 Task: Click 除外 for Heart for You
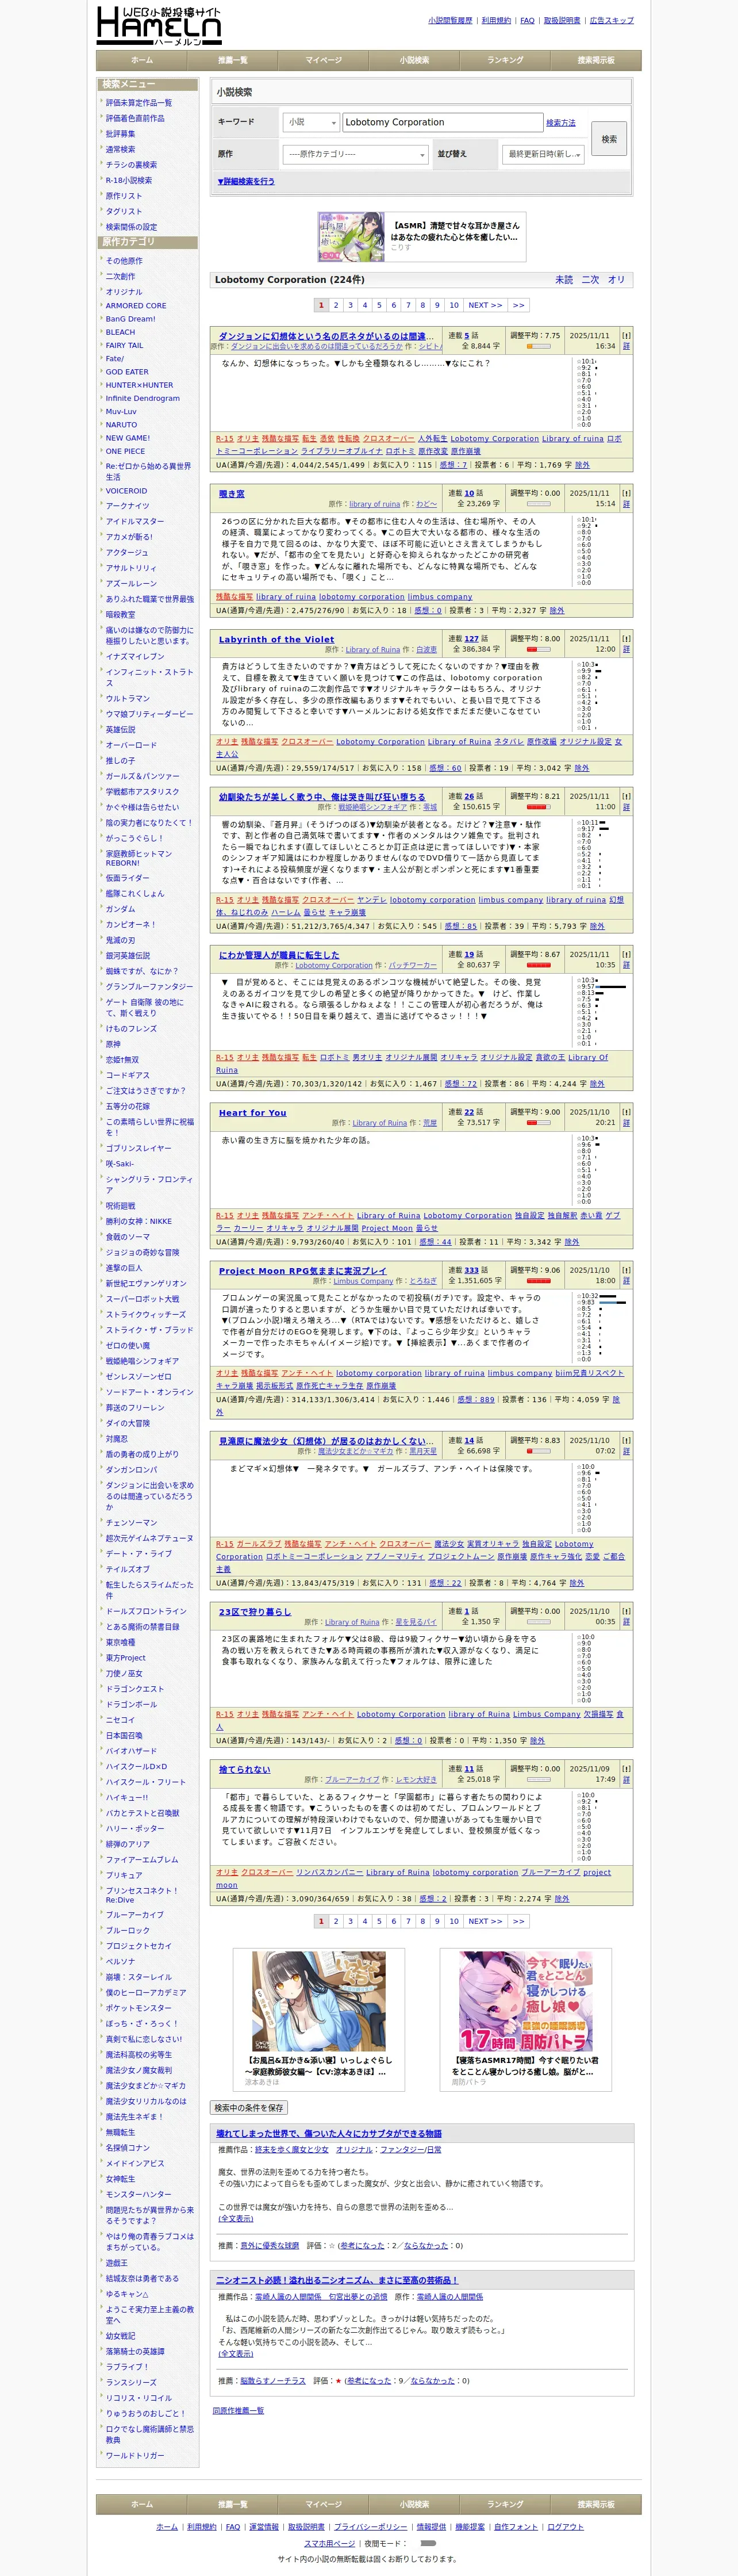coord(571,1242)
